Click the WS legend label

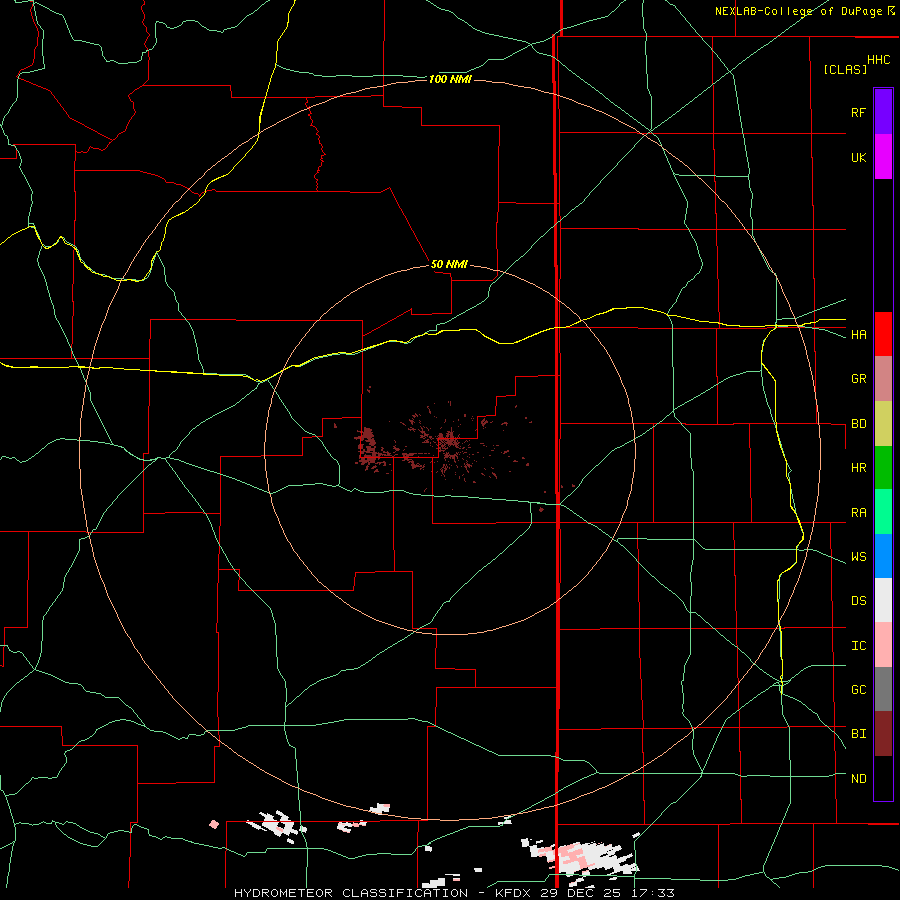858,557
